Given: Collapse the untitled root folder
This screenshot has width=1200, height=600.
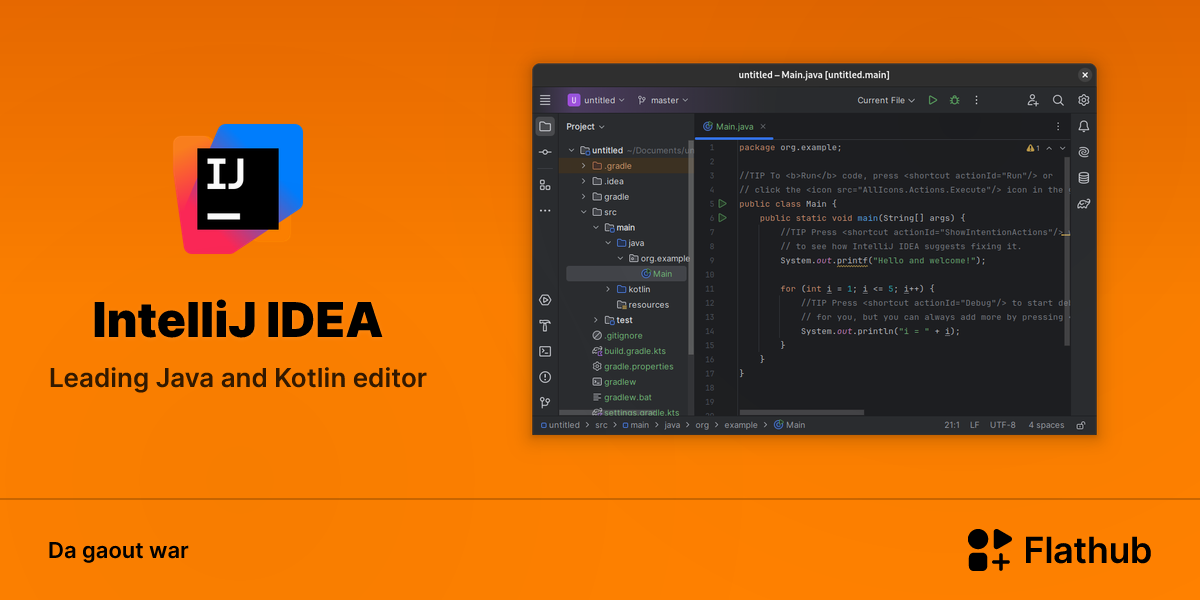Looking at the screenshot, I should click(573, 150).
